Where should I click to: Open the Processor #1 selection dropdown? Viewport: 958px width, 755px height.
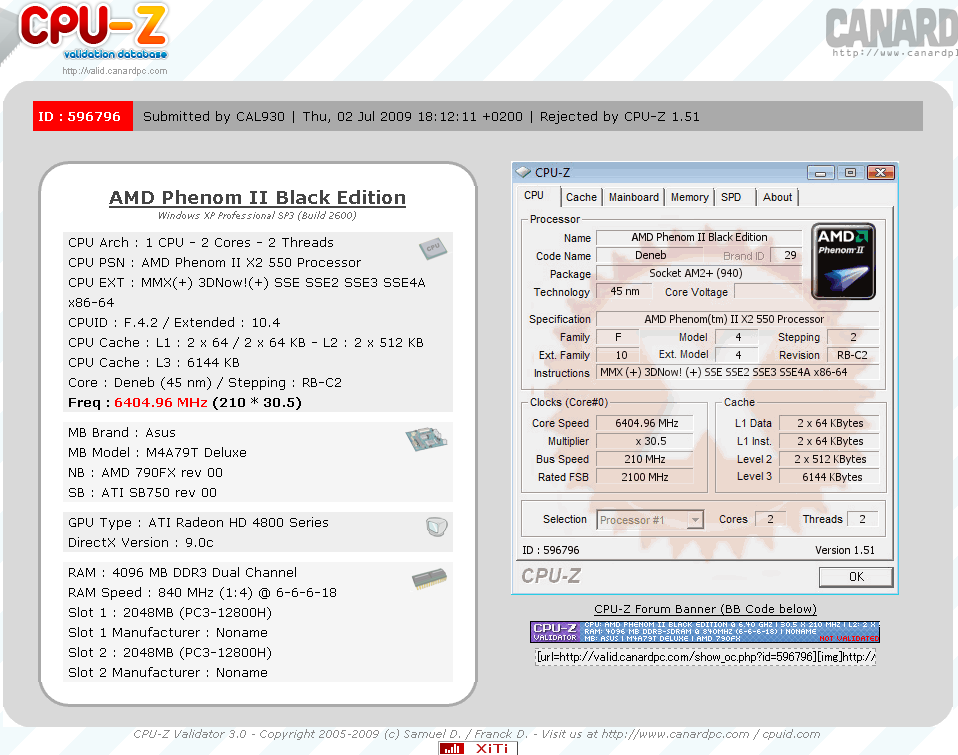click(650, 520)
